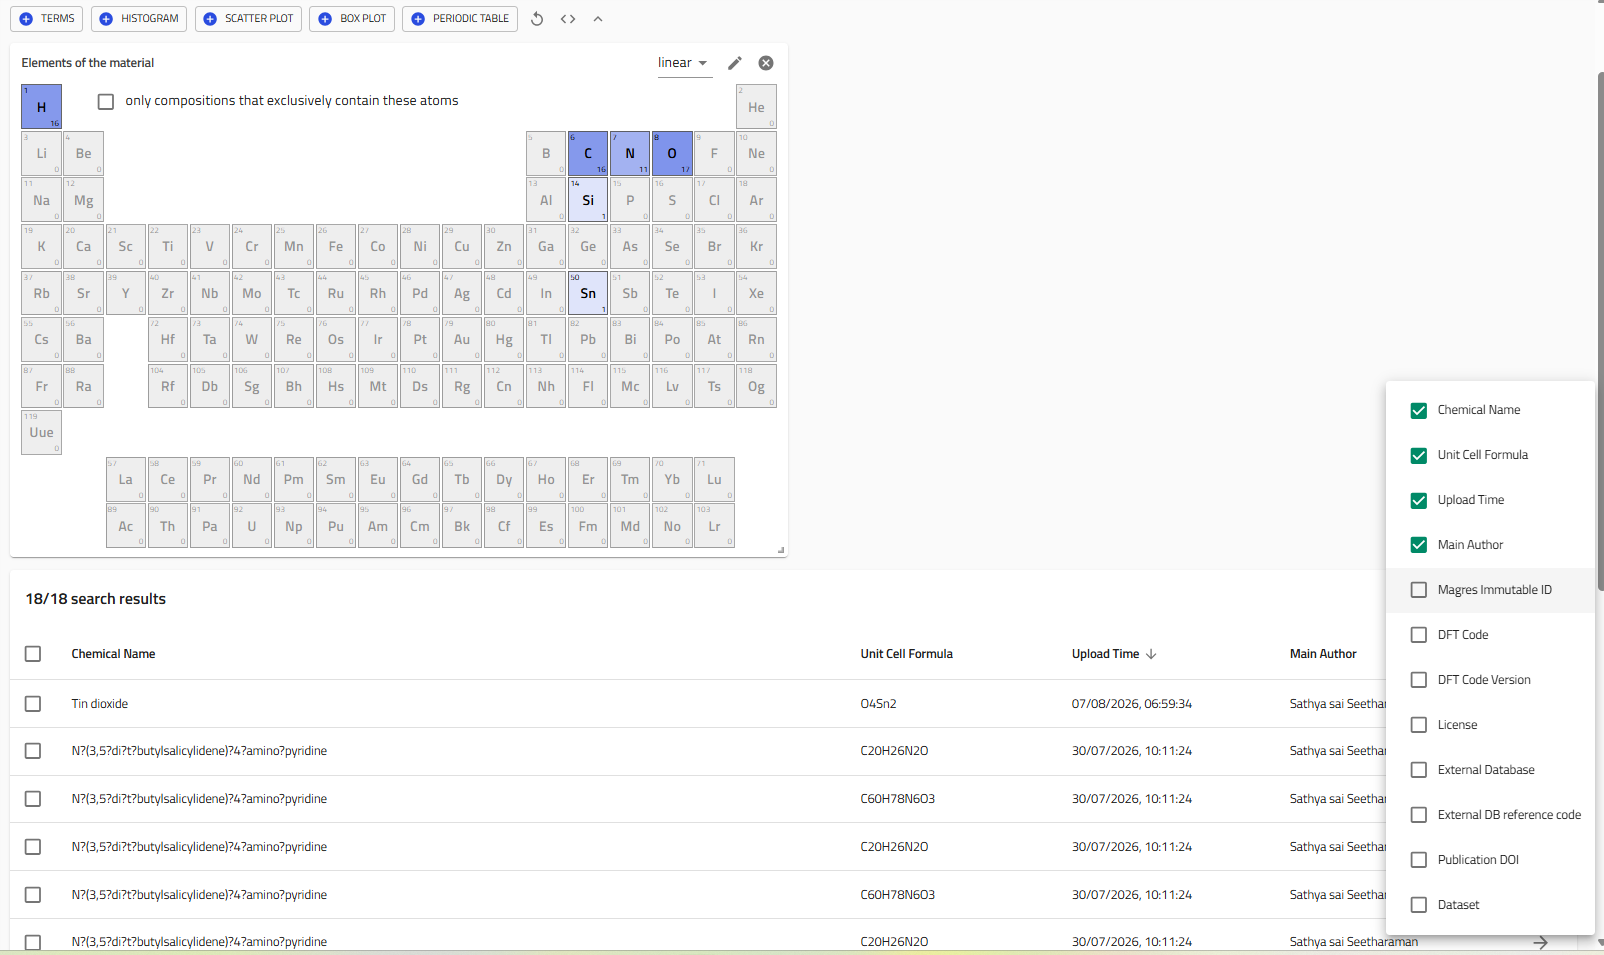Screen dimensions: 1604x955
Task: Uncheck the Chemical Name column option
Action: tap(1419, 410)
